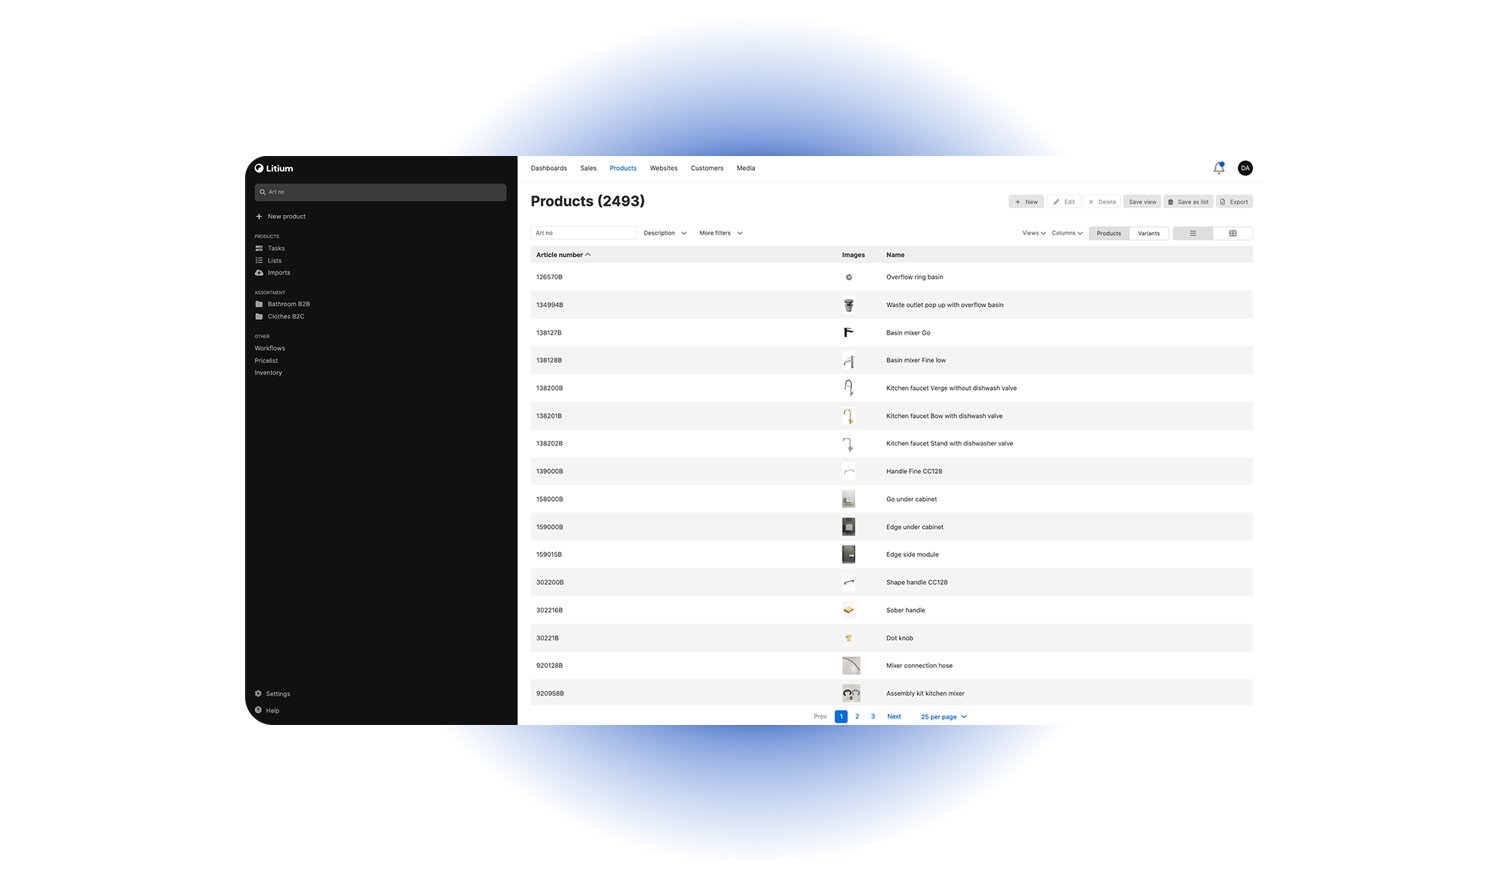Click the Save as list button
This screenshot has width=1509, height=881.
1188,202
